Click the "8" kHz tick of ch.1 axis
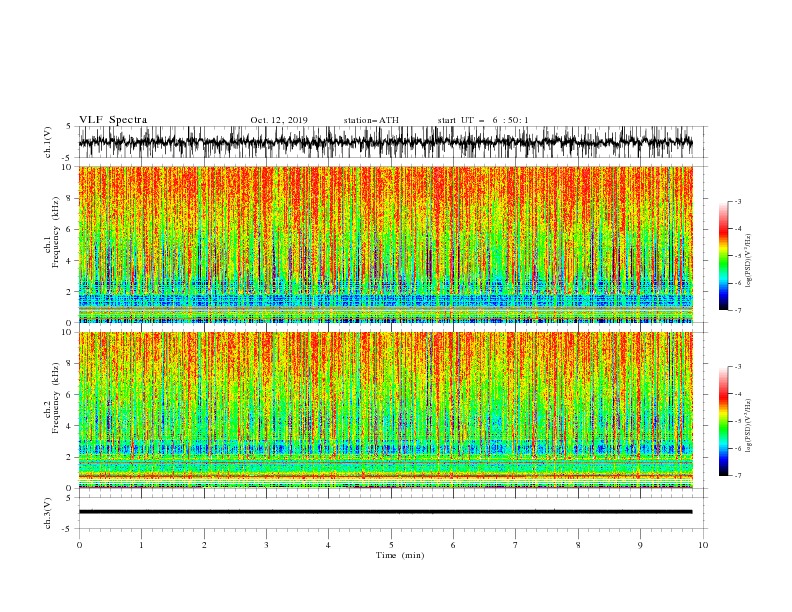 [71, 198]
